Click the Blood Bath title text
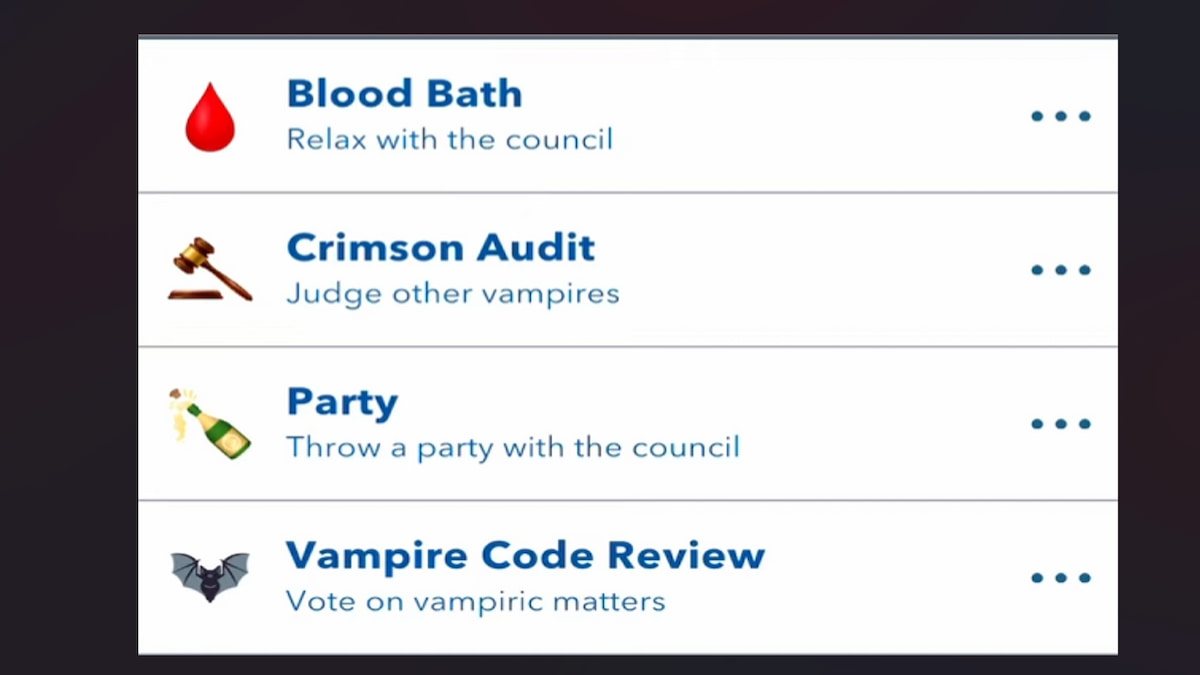 tap(404, 93)
